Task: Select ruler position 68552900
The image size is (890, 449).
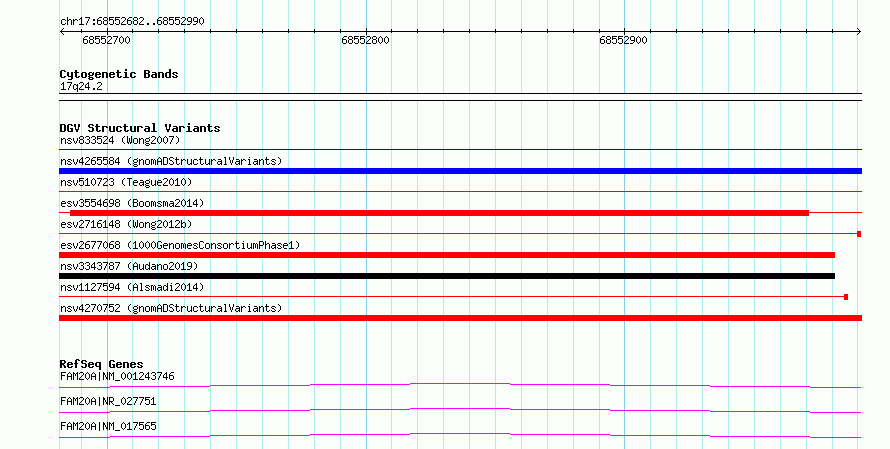Action: tap(623, 40)
